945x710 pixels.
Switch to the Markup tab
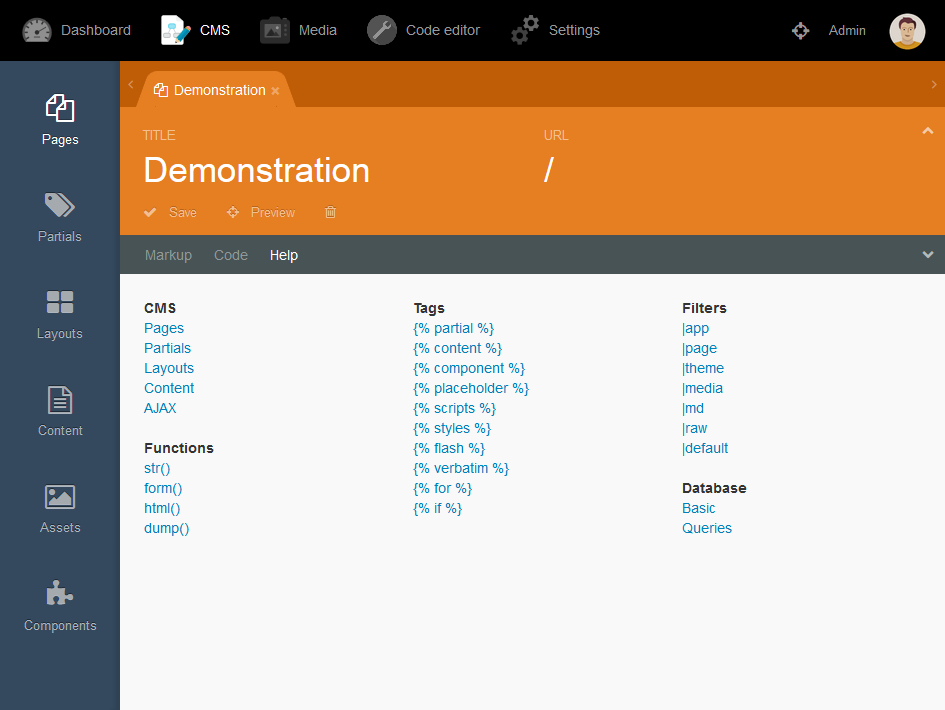point(168,255)
